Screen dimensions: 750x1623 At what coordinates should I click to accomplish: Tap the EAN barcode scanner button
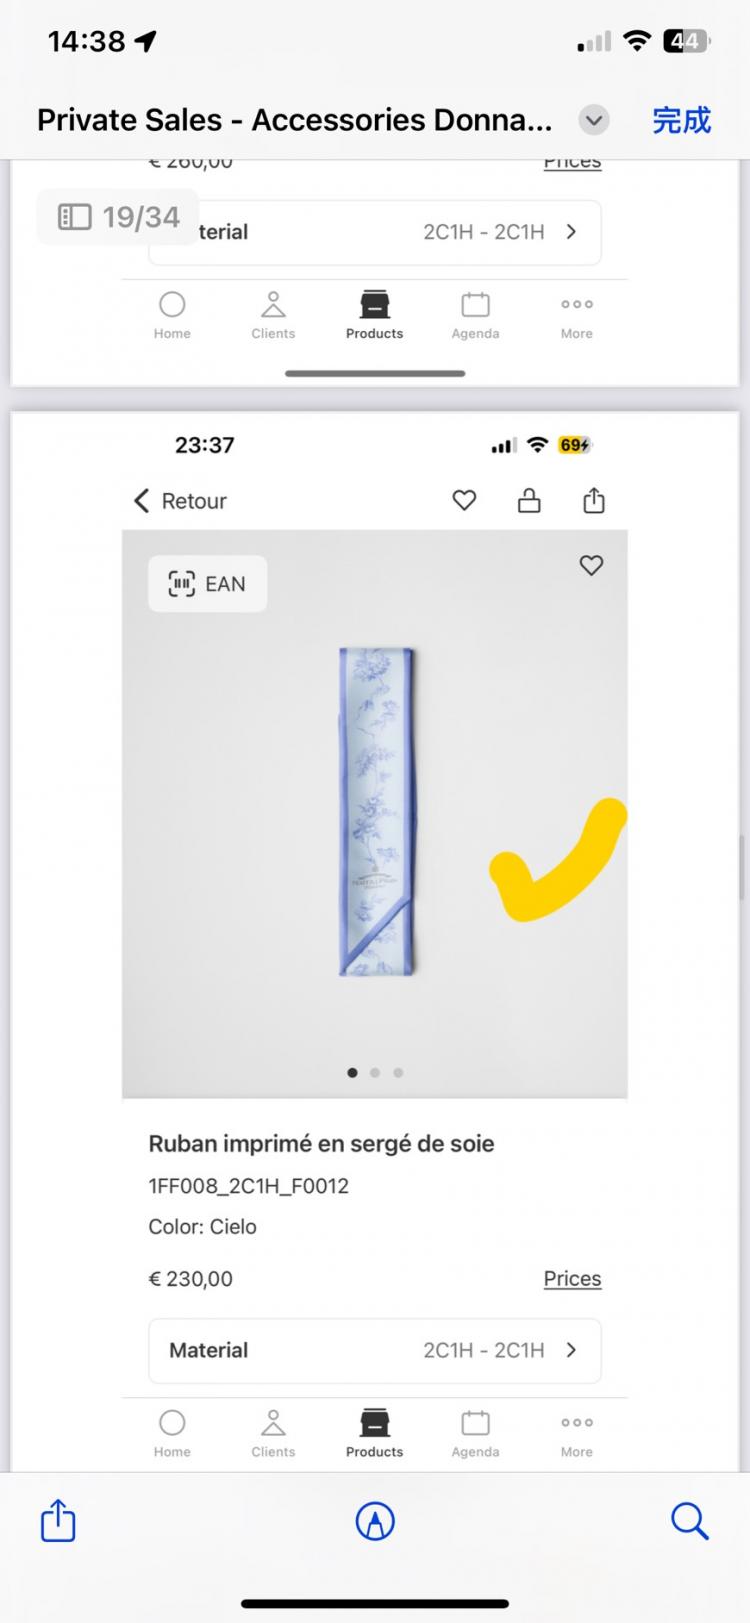pyautogui.click(x=207, y=584)
